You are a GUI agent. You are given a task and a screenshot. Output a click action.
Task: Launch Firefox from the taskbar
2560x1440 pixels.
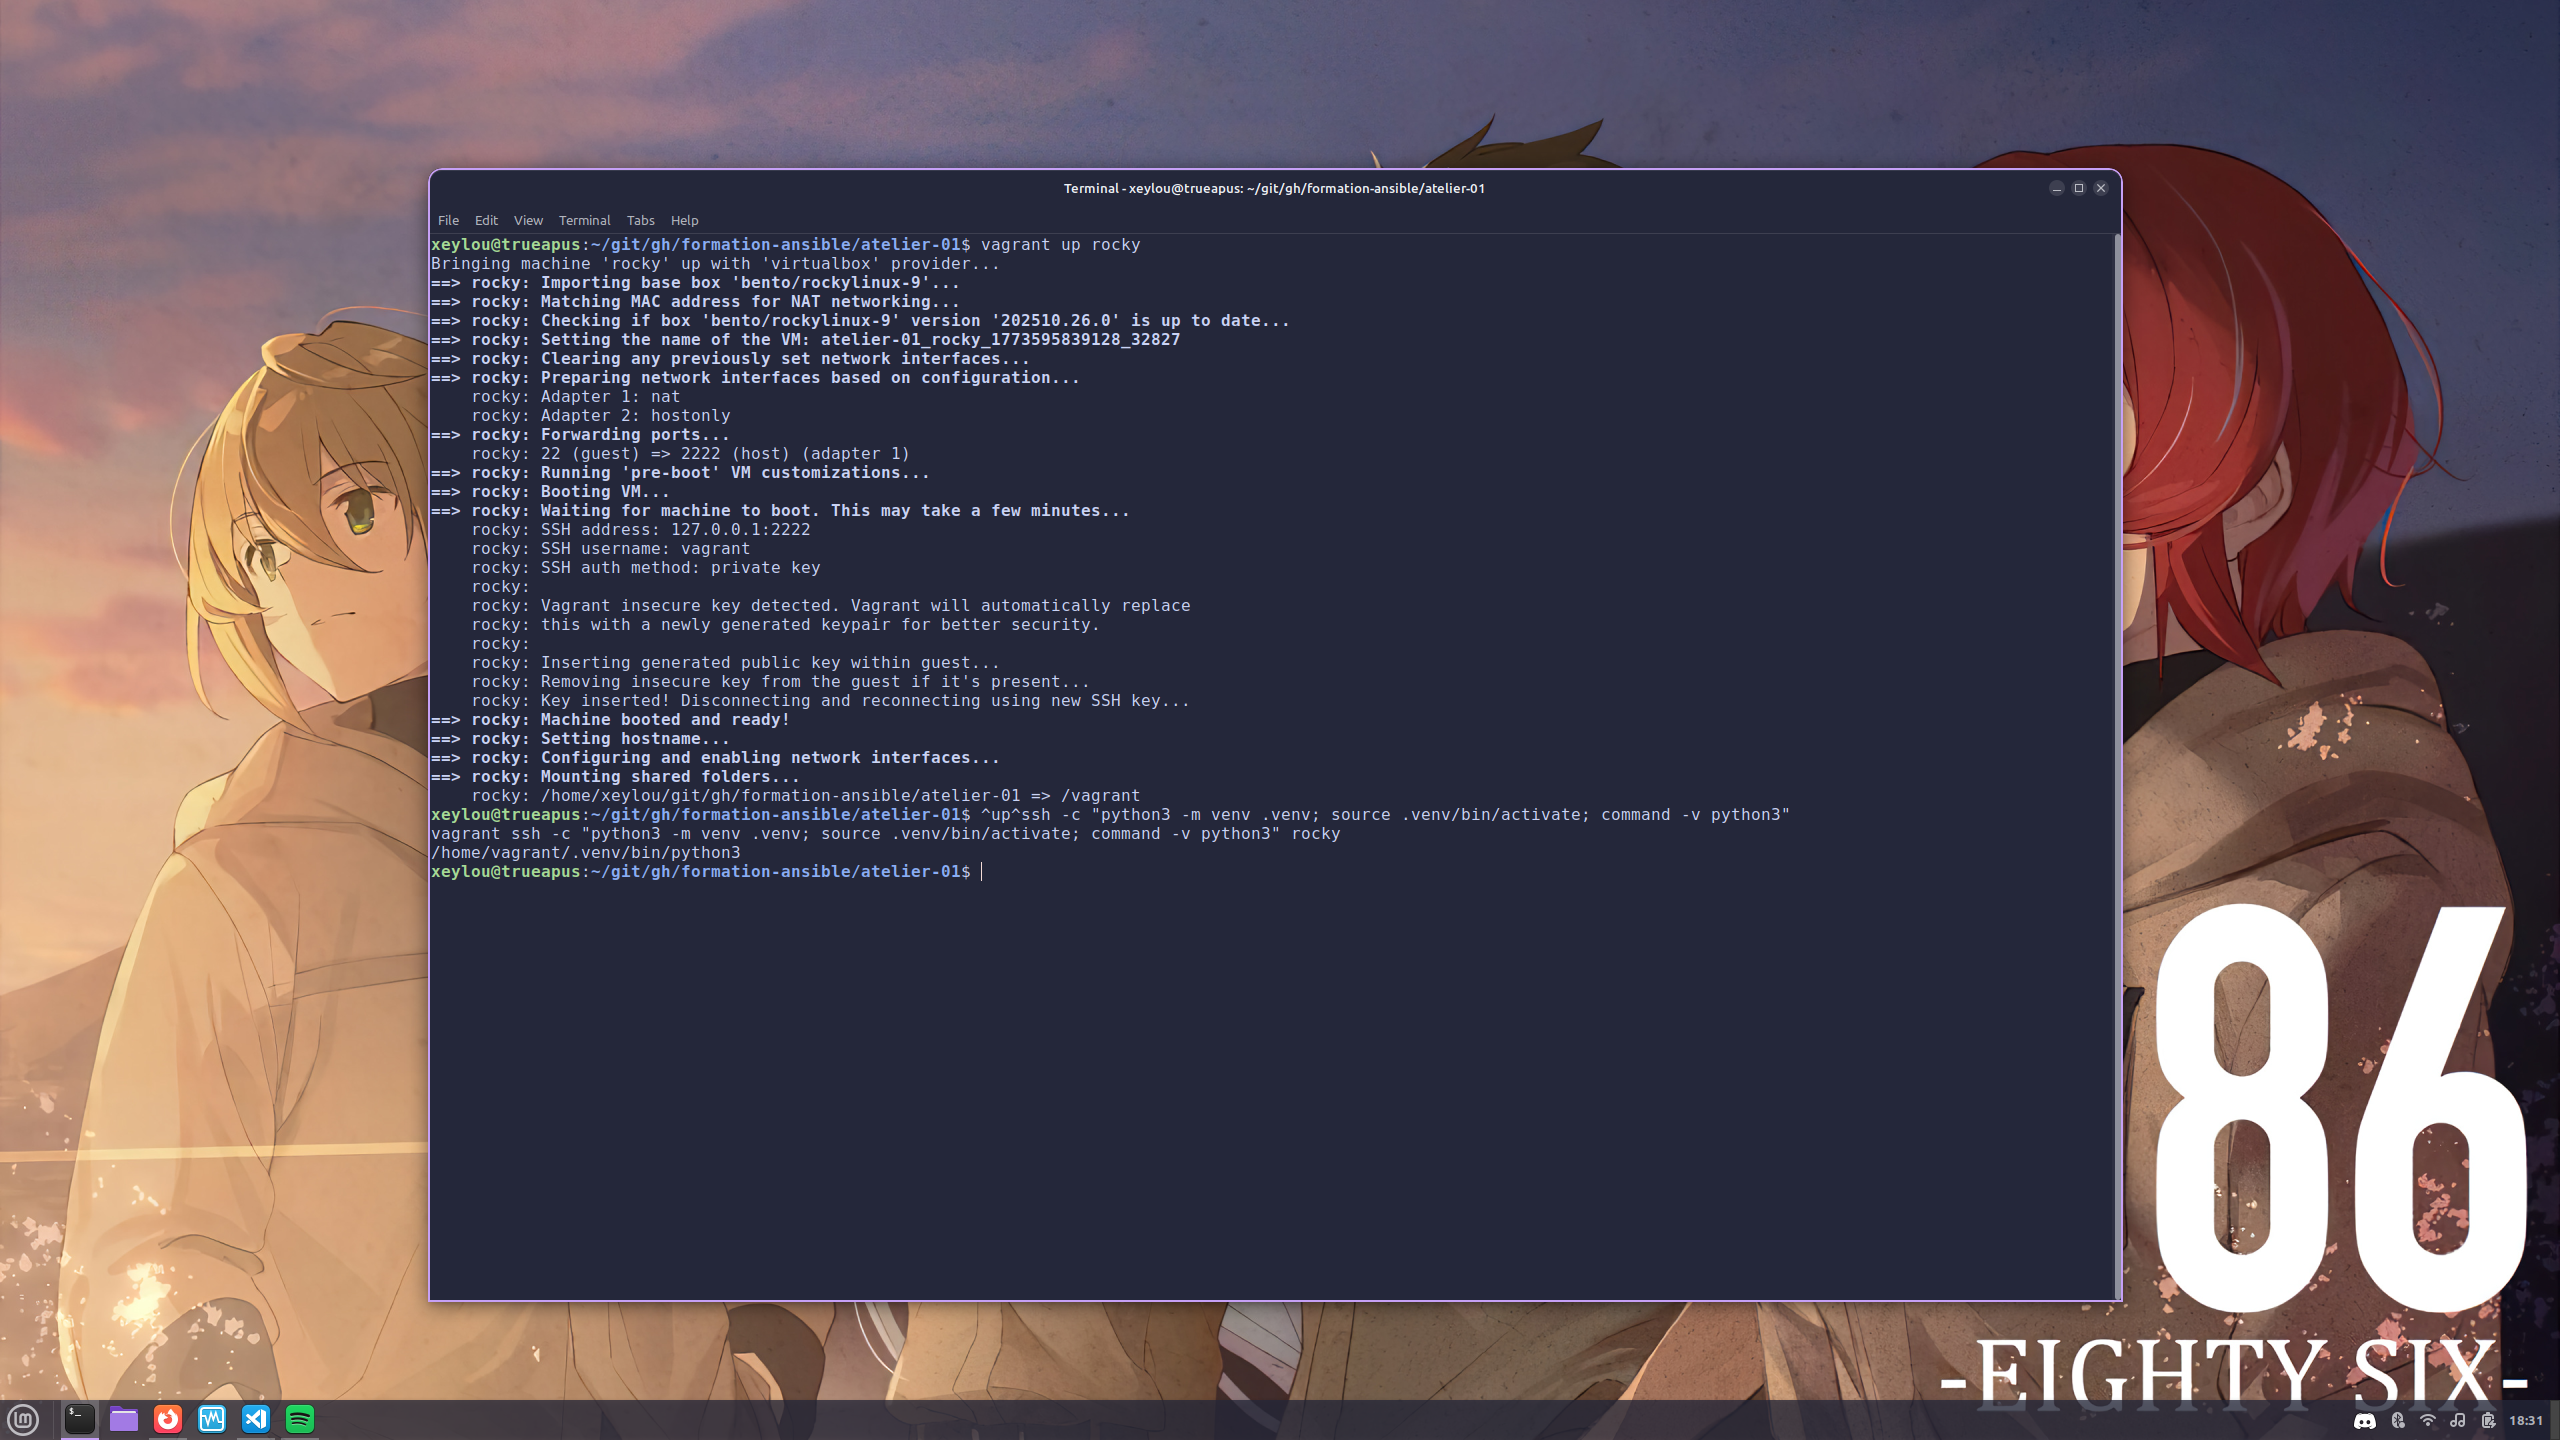[168, 1419]
